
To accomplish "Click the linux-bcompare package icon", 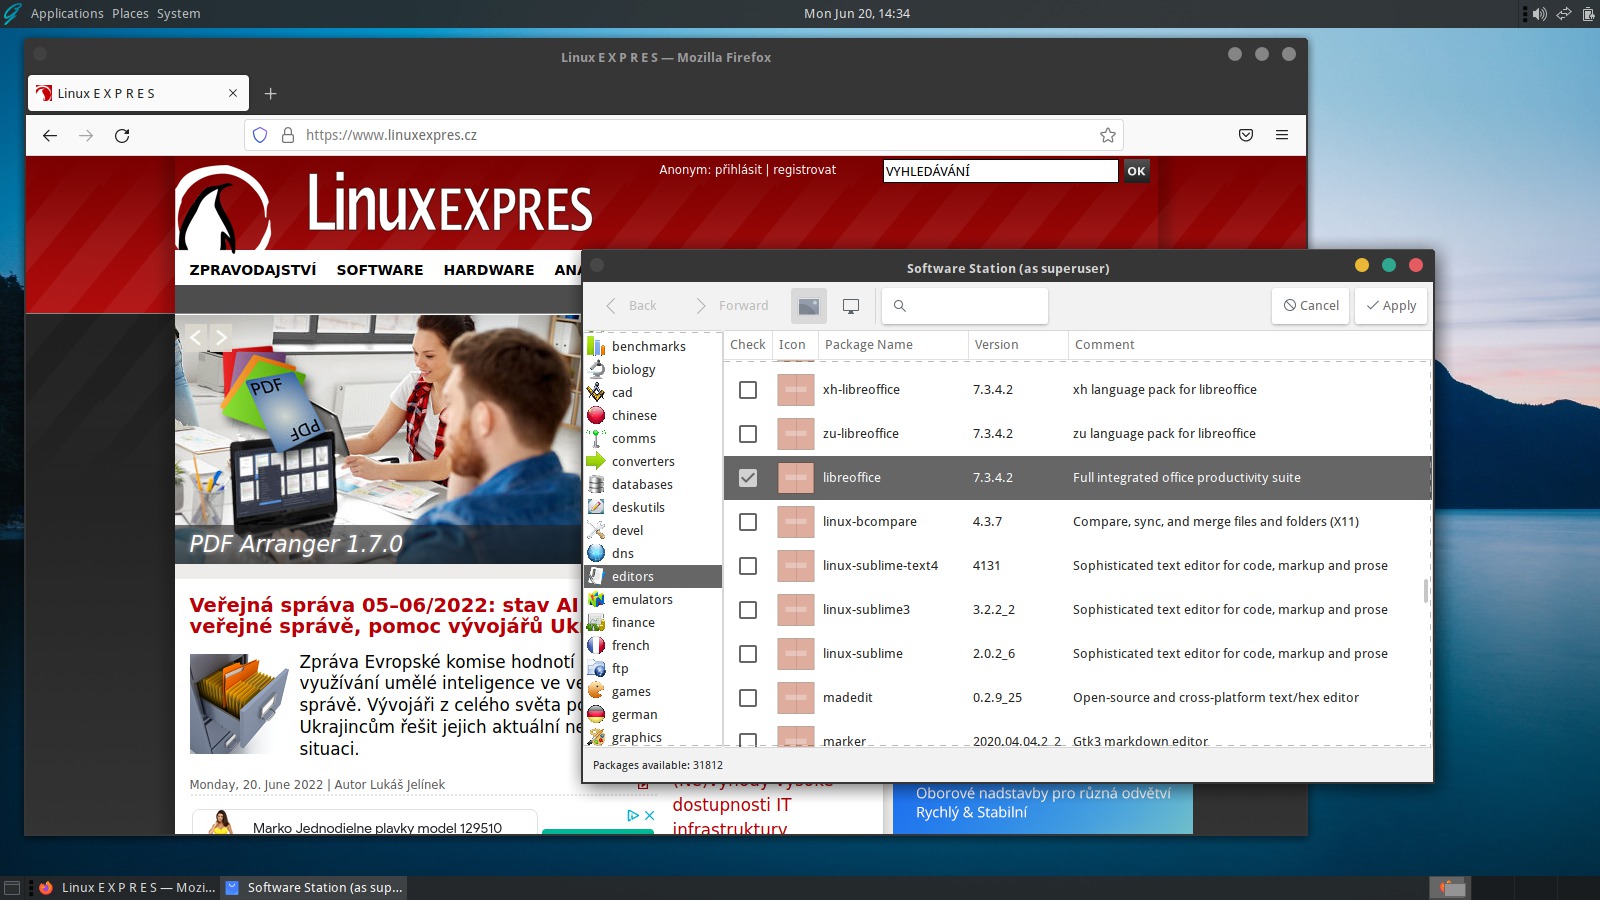I will click(796, 522).
